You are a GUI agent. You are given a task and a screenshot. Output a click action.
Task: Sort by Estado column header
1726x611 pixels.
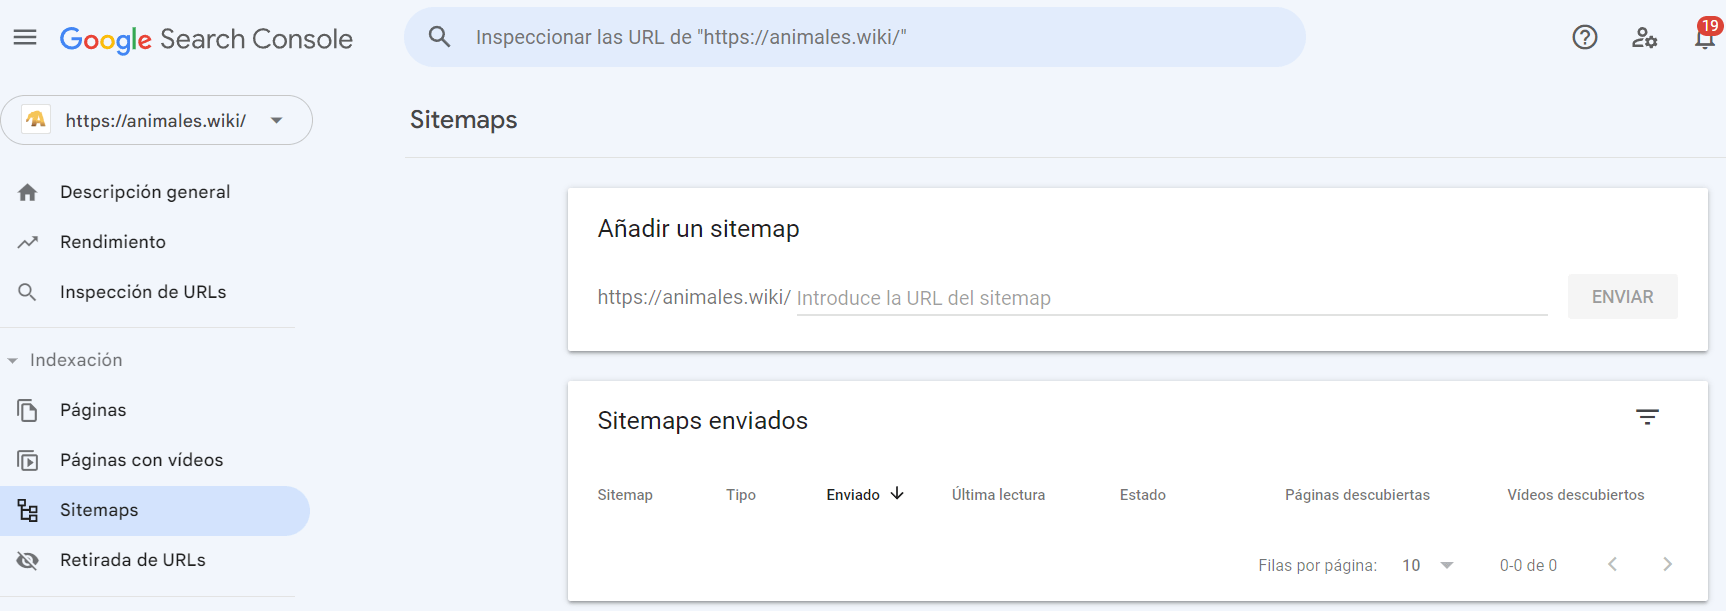pyautogui.click(x=1142, y=495)
